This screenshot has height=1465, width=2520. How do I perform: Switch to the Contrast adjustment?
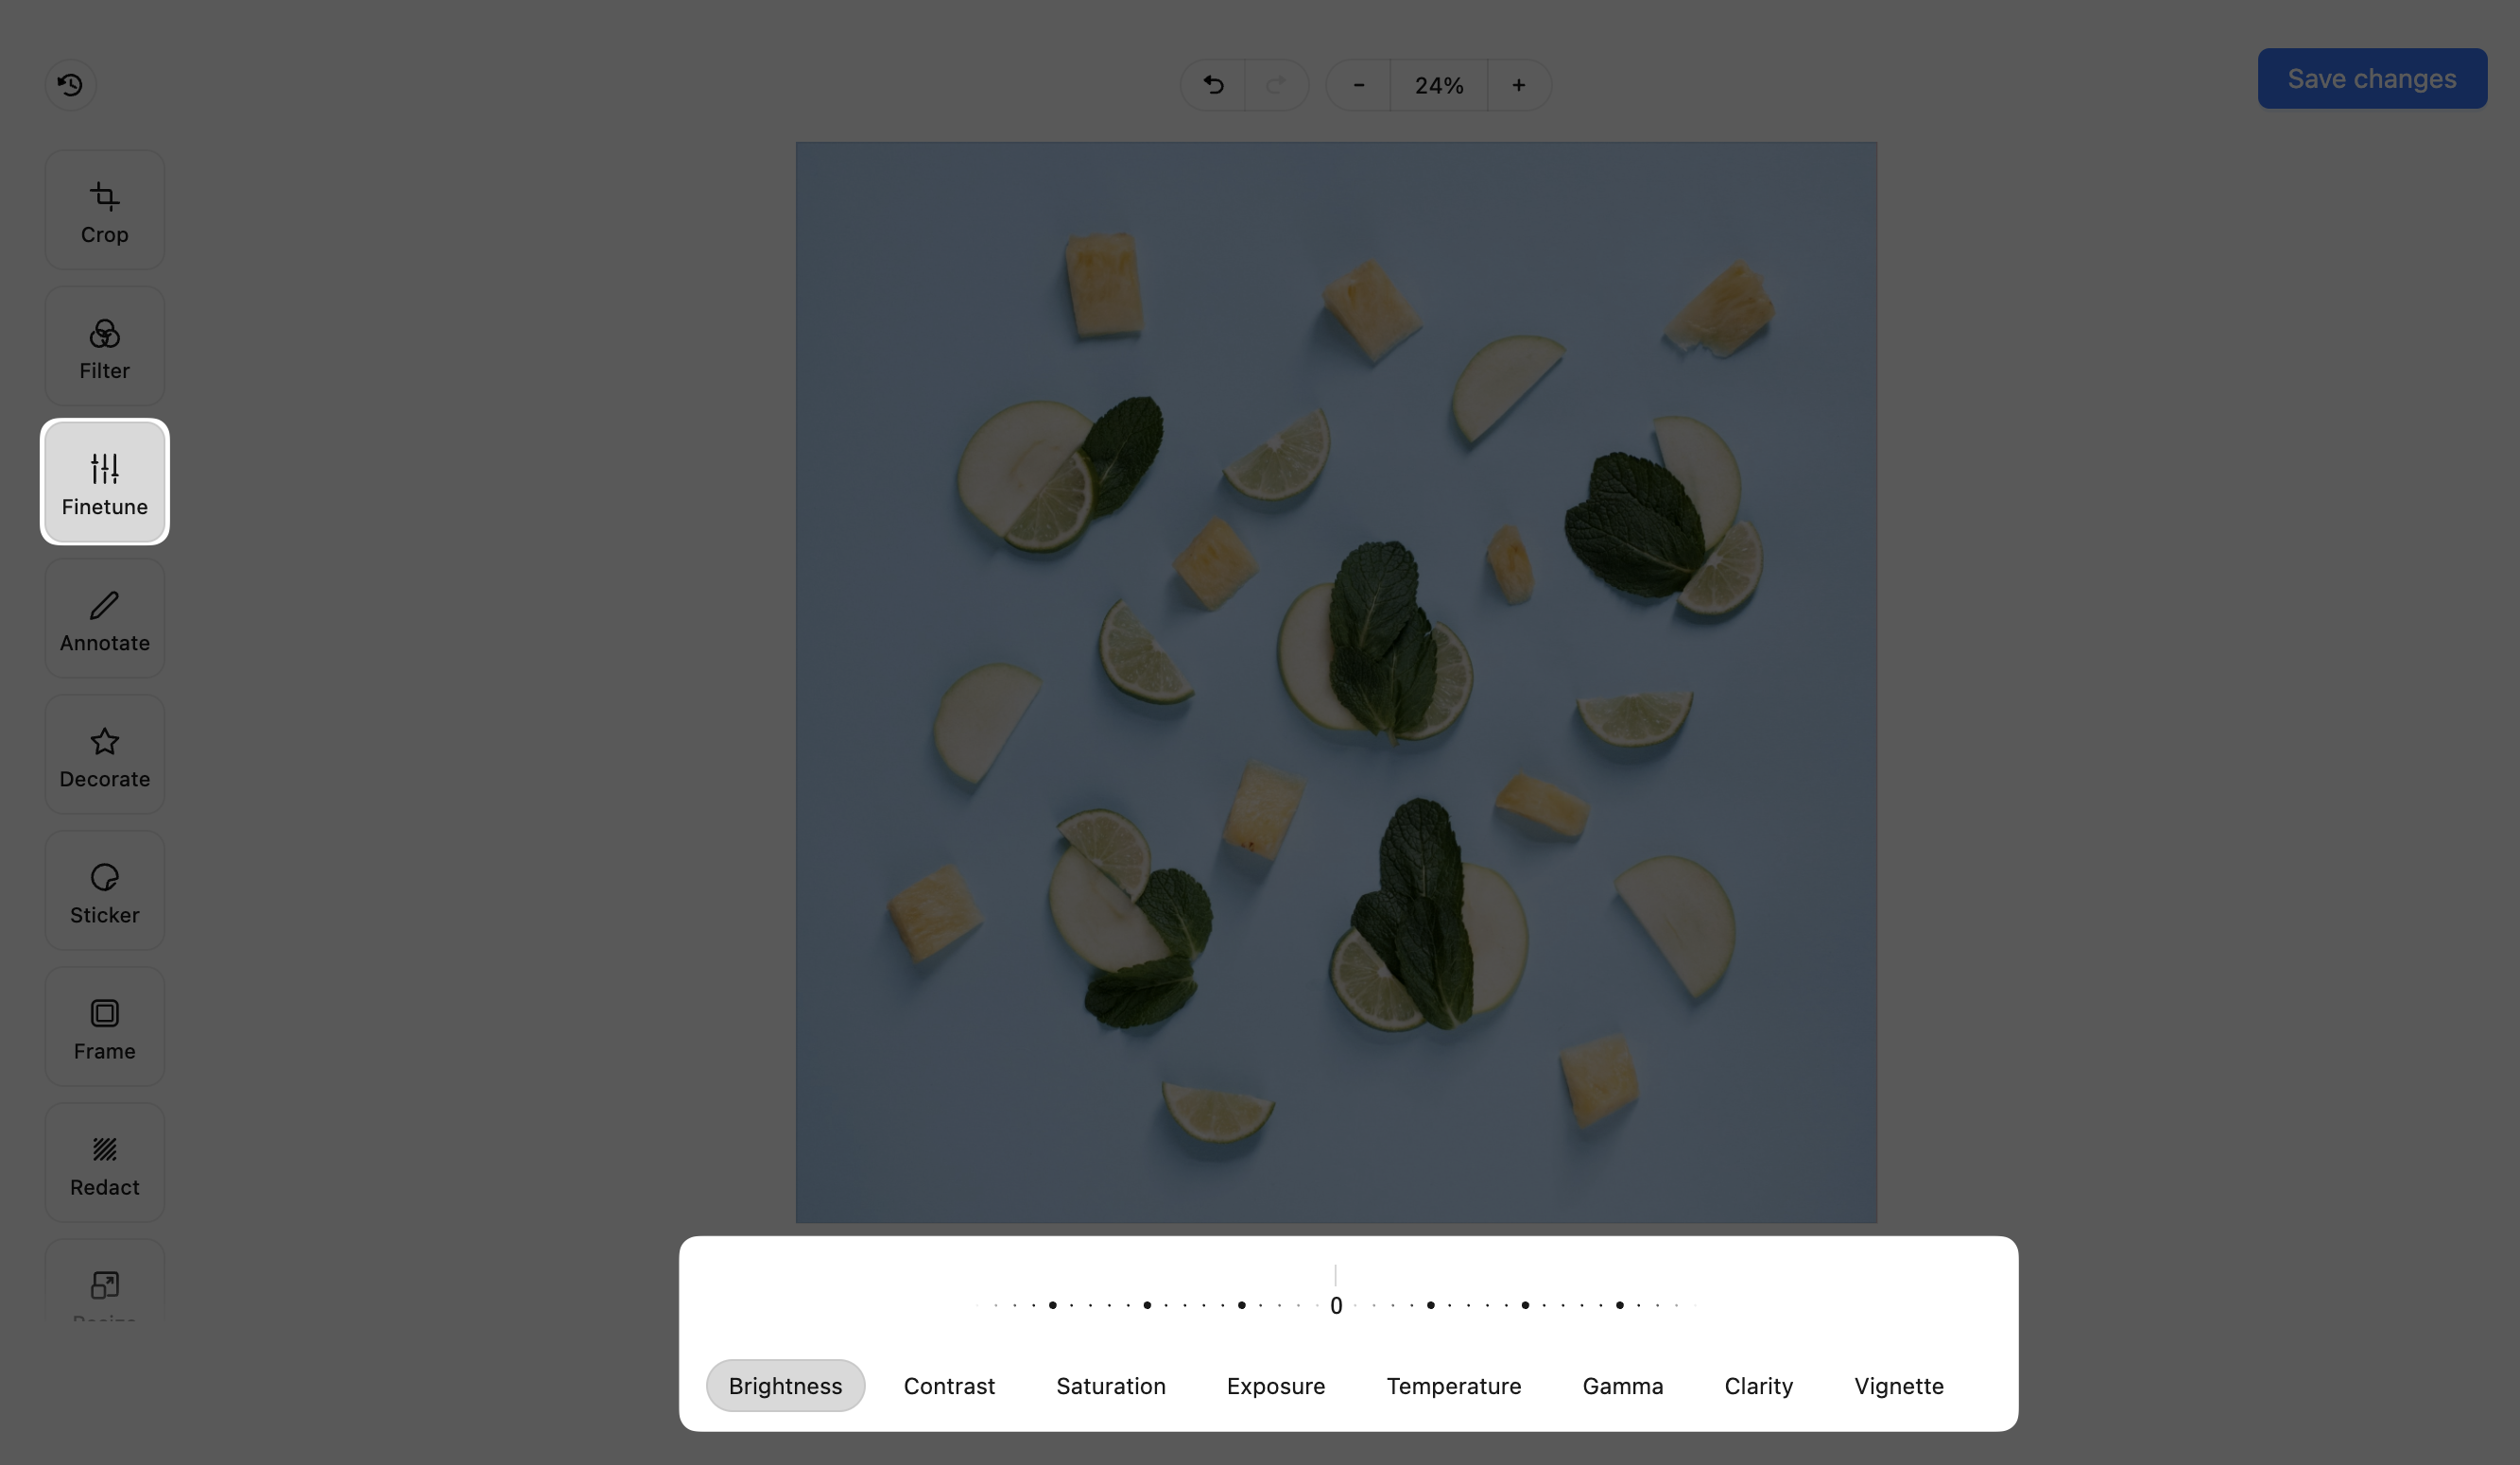click(949, 1386)
